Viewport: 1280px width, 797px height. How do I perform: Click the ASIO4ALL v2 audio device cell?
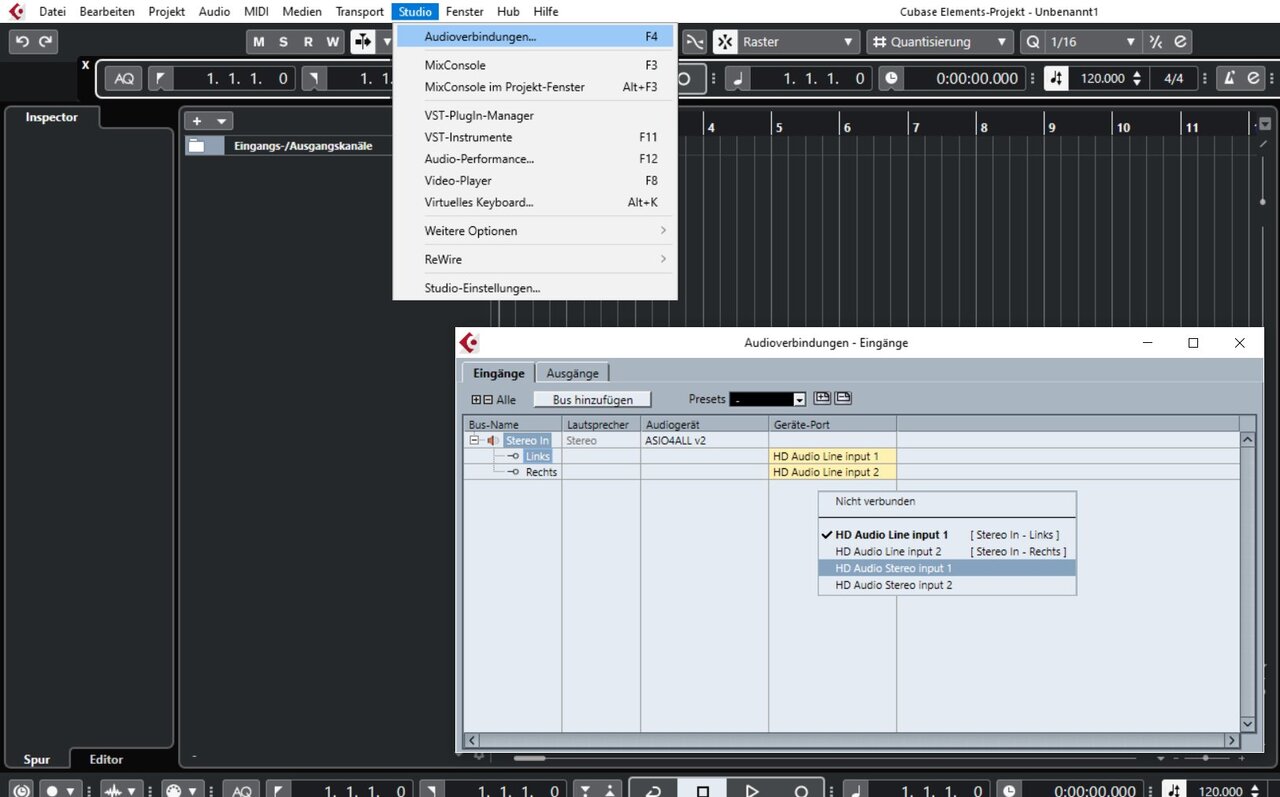(704, 440)
